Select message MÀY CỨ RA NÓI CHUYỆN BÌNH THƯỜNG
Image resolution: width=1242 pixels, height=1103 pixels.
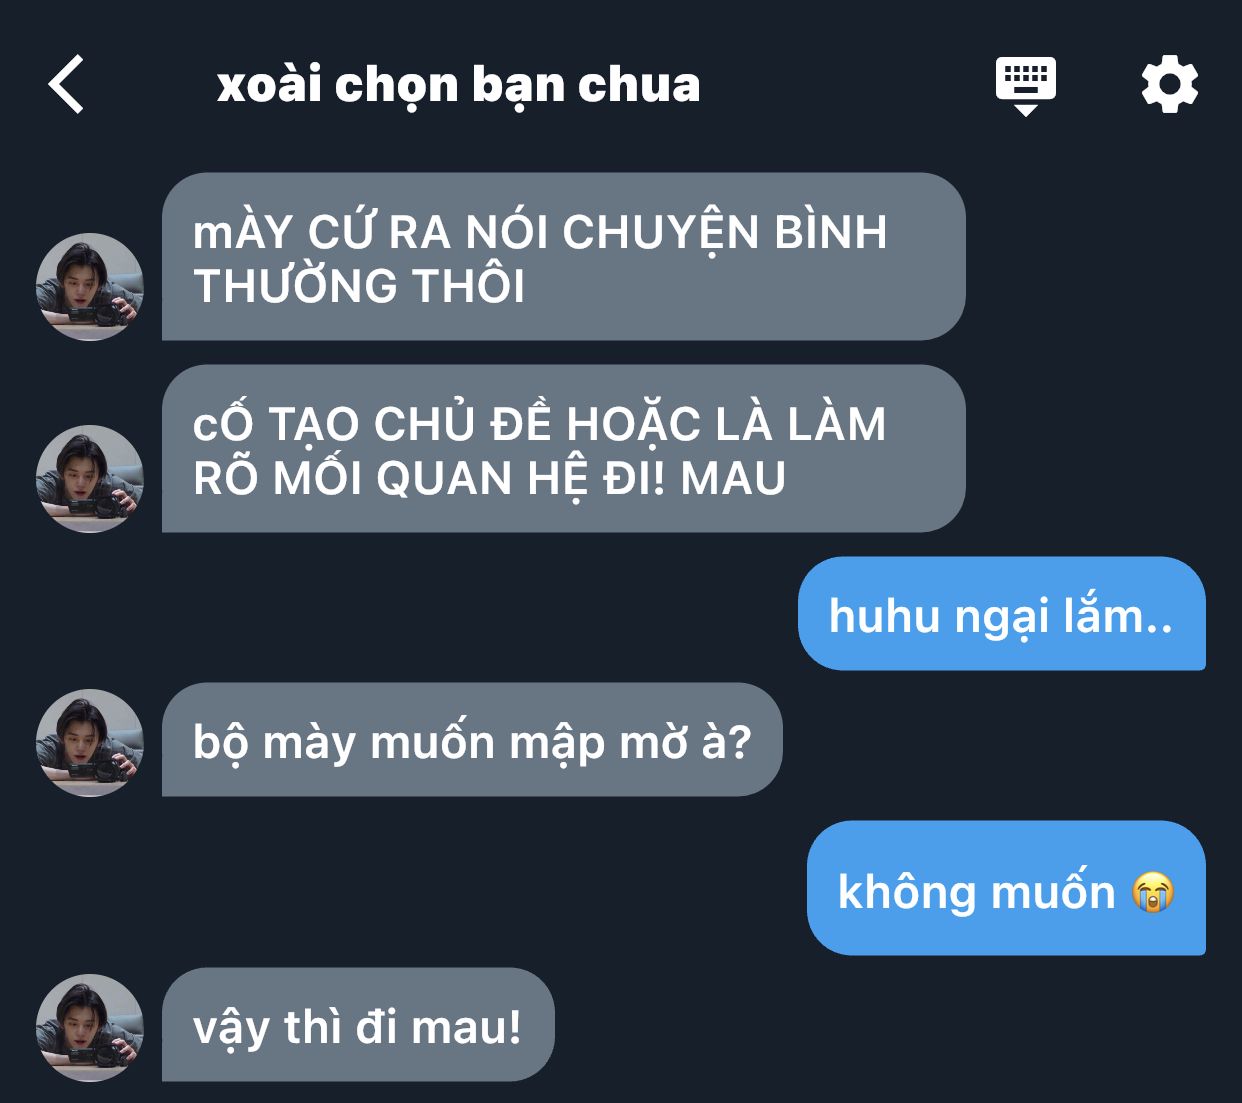pos(563,257)
